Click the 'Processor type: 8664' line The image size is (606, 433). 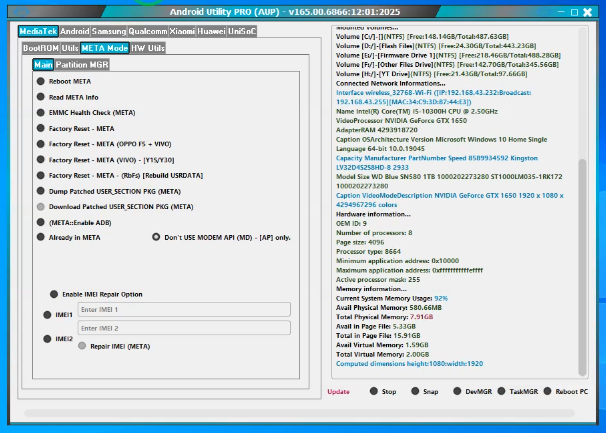pos(368,251)
